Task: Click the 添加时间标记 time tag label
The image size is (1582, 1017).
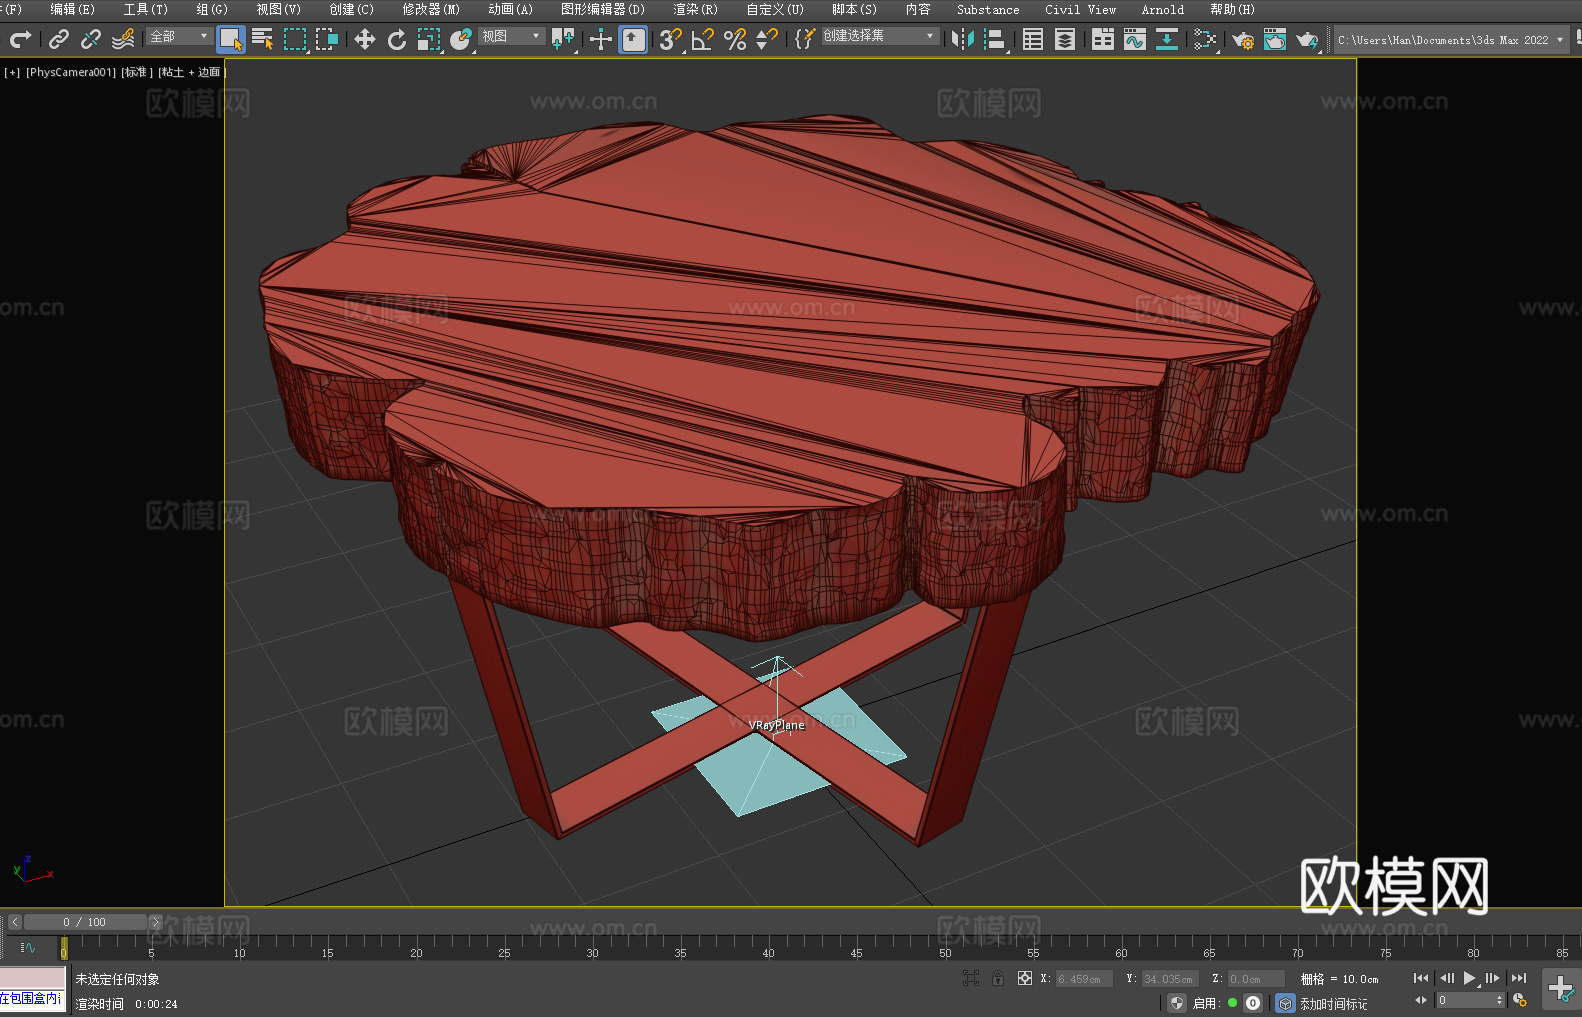Action: [x=1334, y=1004]
